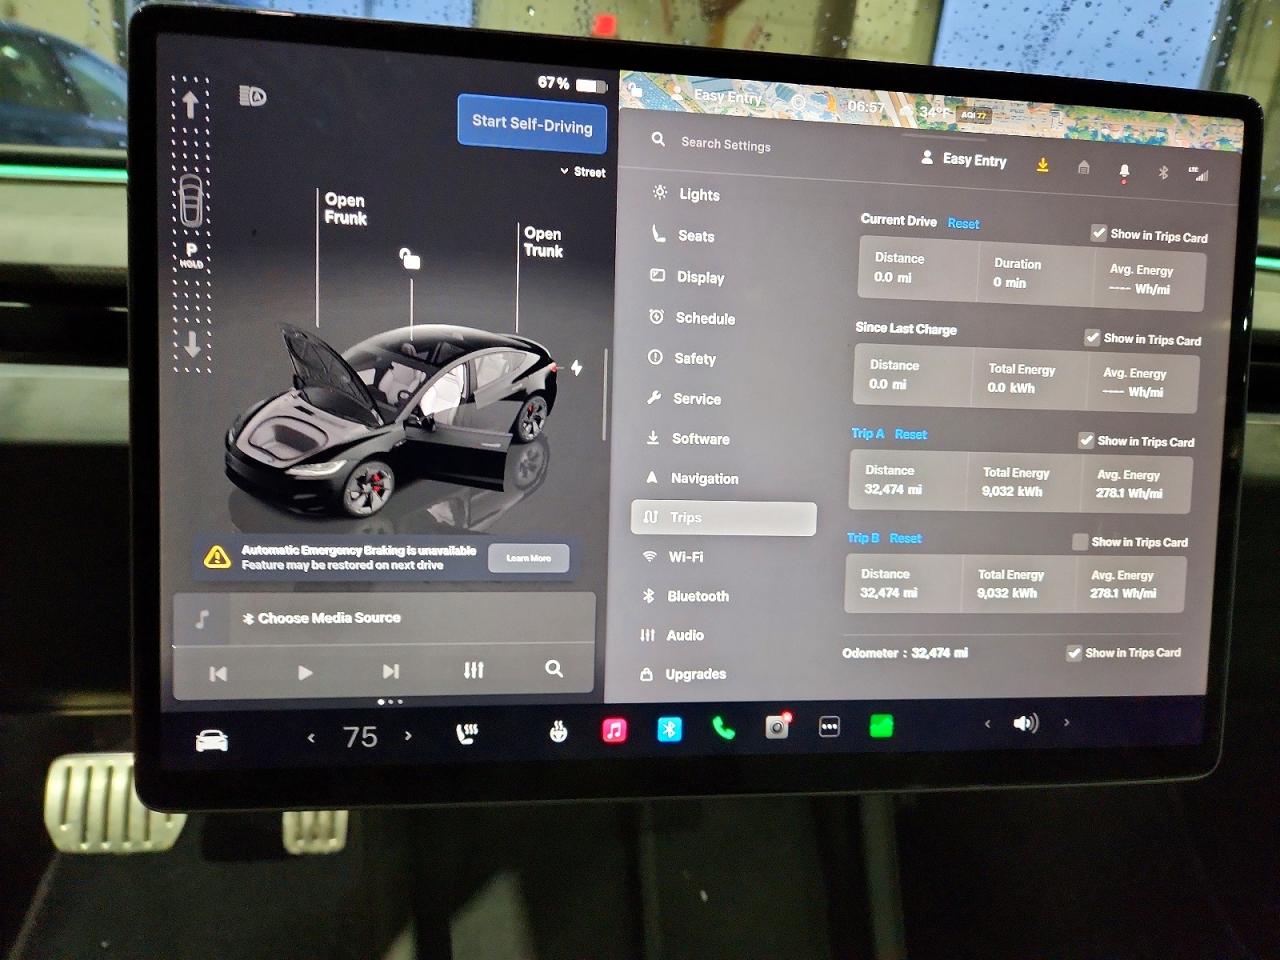1280x960 pixels.
Task: Toggle Since Last Charge Show in Trips Card
Action: click(x=1092, y=338)
